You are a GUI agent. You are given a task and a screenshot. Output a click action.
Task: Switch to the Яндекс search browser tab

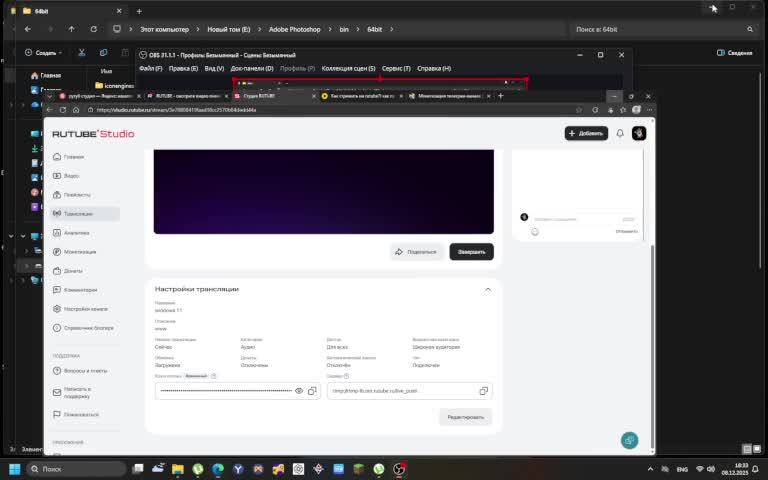(99, 96)
